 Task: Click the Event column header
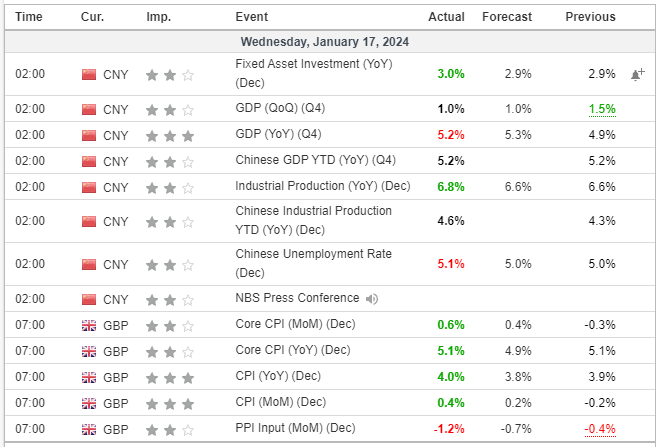251,17
